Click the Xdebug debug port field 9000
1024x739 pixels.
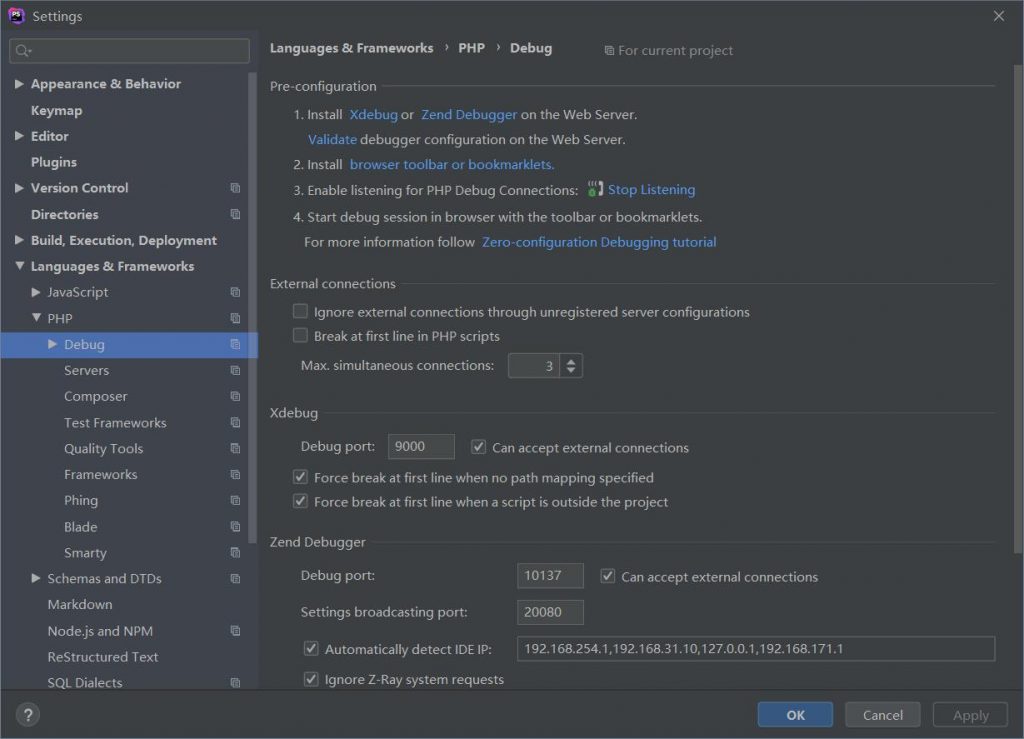coord(421,447)
